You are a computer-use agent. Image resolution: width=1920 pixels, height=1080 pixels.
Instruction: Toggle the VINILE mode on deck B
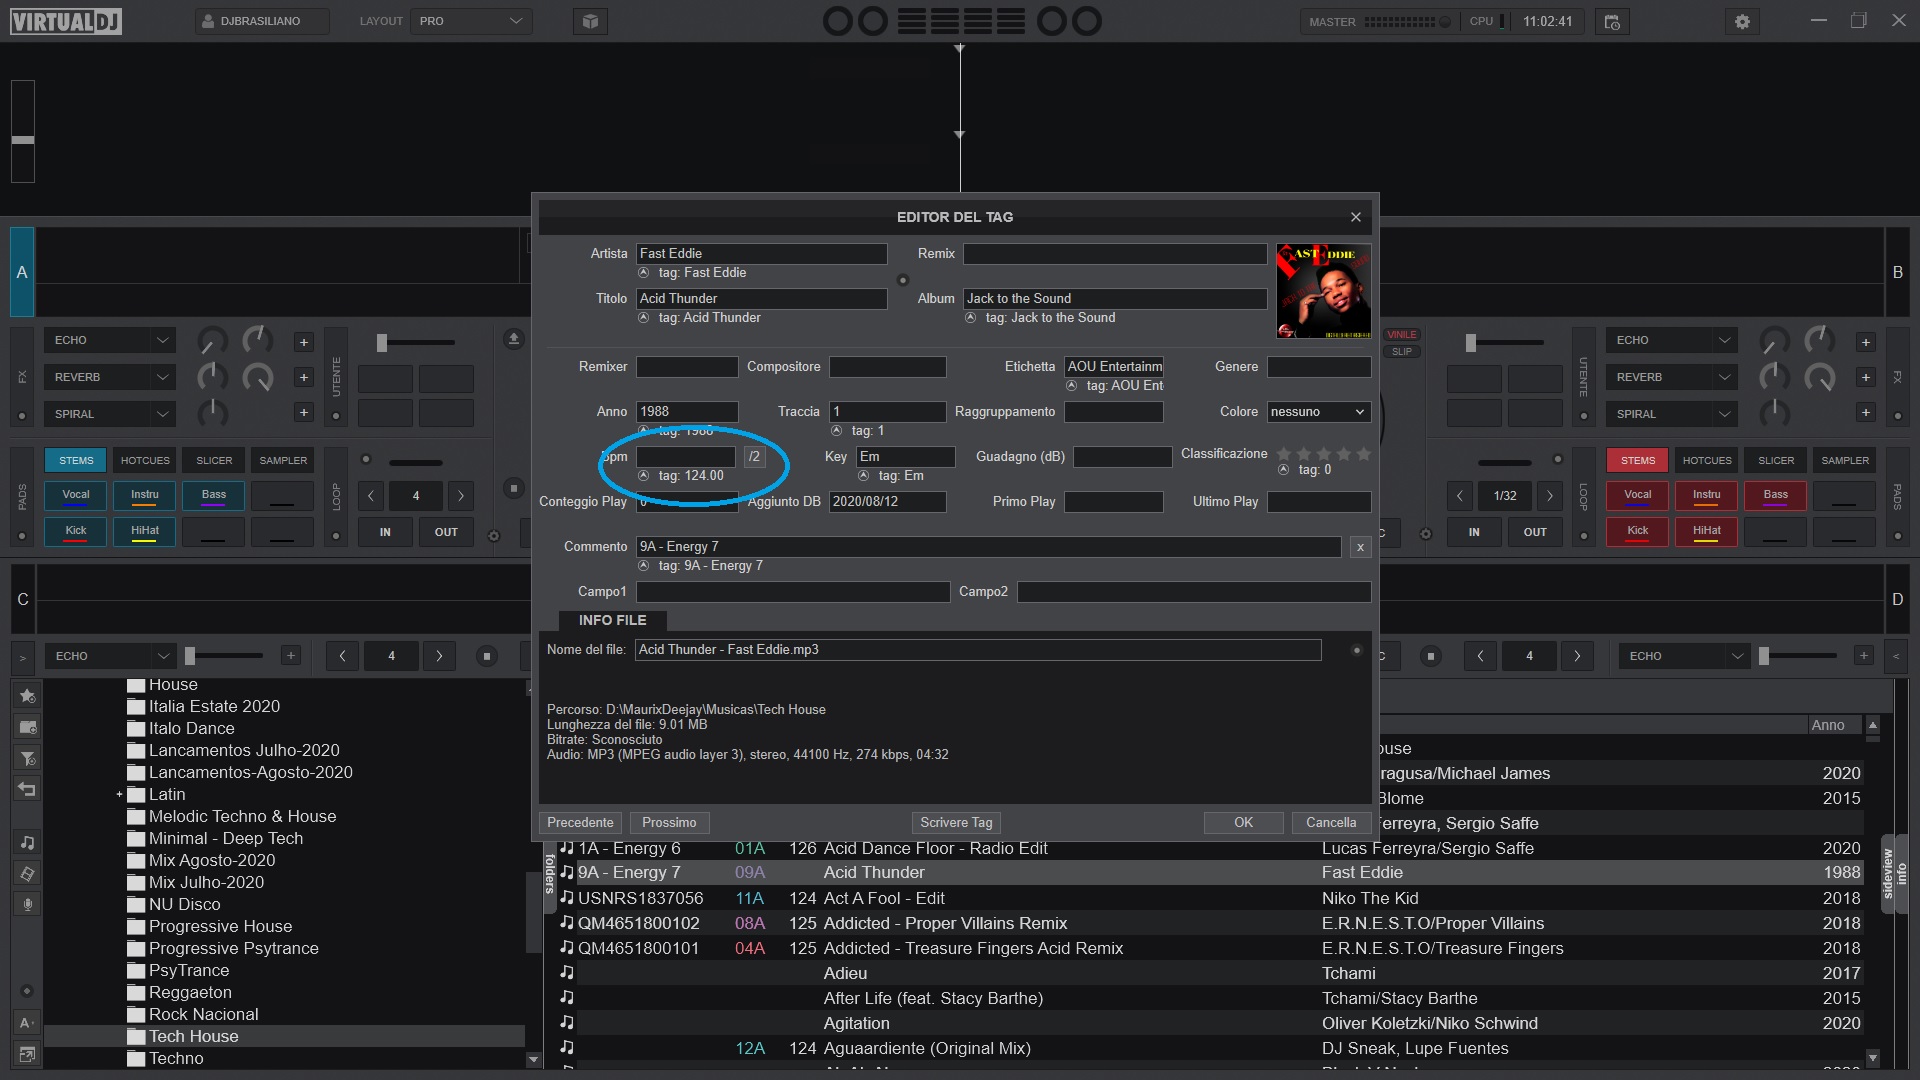[1401, 335]
